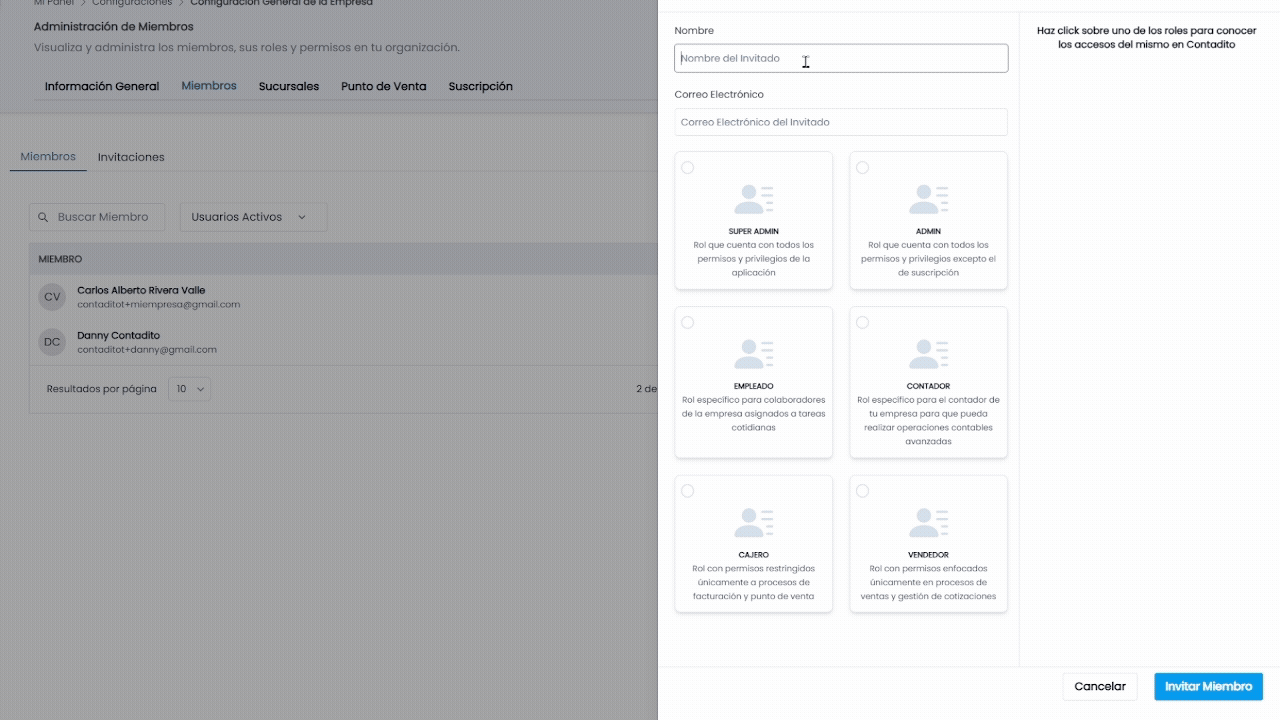Image resolution: width=1280 pixels, height=720 pixels.
Task: Click email contaditot+danny@gmail.com
Action: 147,350
